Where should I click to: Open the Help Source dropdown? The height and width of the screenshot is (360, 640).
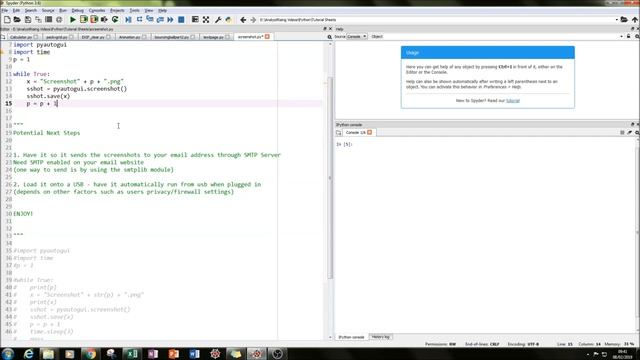tap(357, 37)
